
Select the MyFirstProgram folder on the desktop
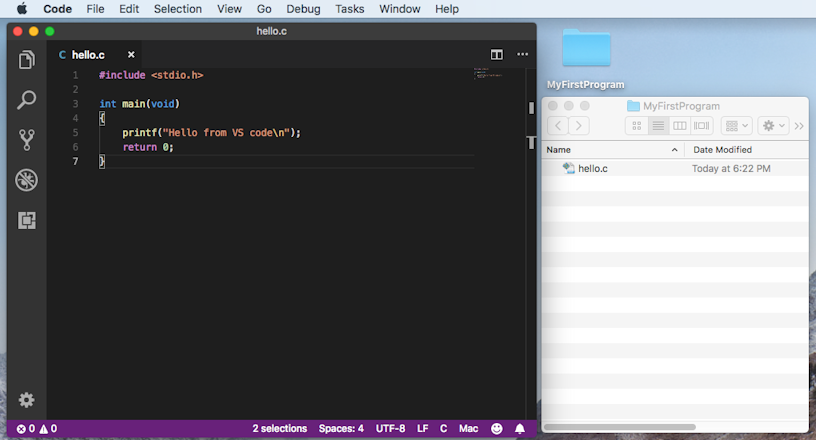coord(586,58)
